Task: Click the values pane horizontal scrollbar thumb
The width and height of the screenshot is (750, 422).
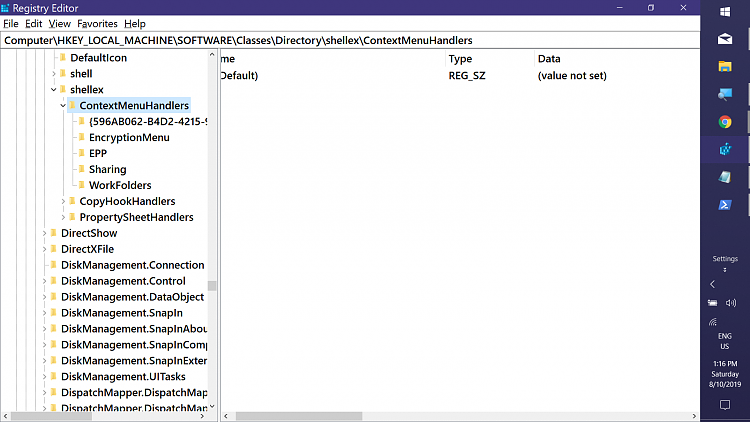Action: (299, 416)
